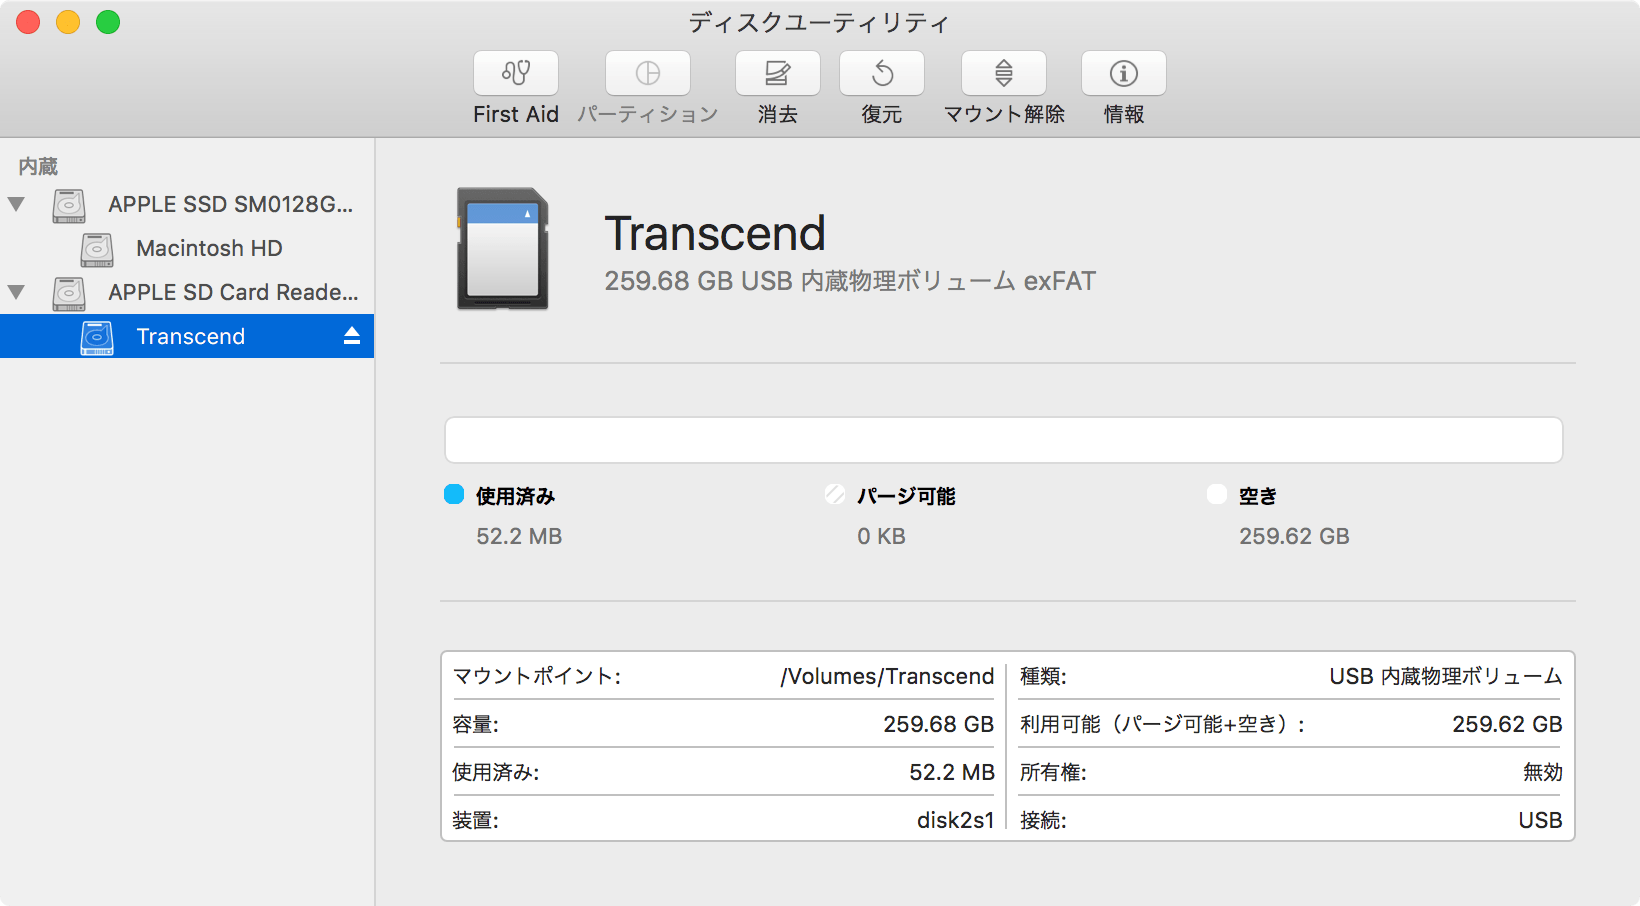
Task: Click the 消去 (Erase) toolbar icon
Action: [x=778, y=73]
